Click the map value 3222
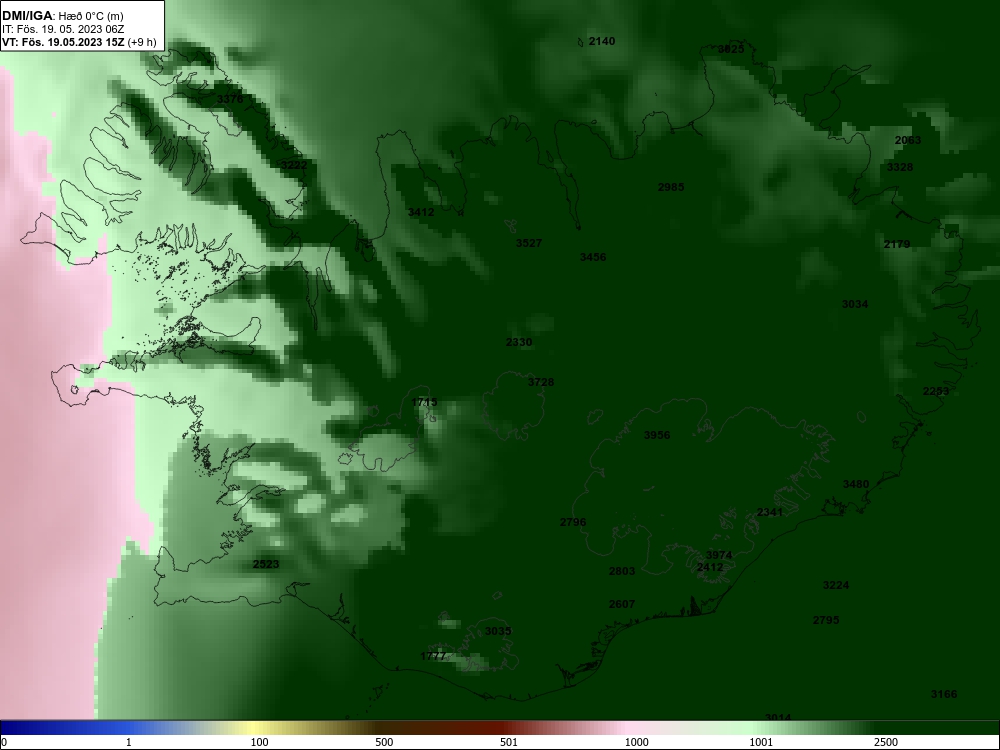1000x750 pixels. point(294,165)
